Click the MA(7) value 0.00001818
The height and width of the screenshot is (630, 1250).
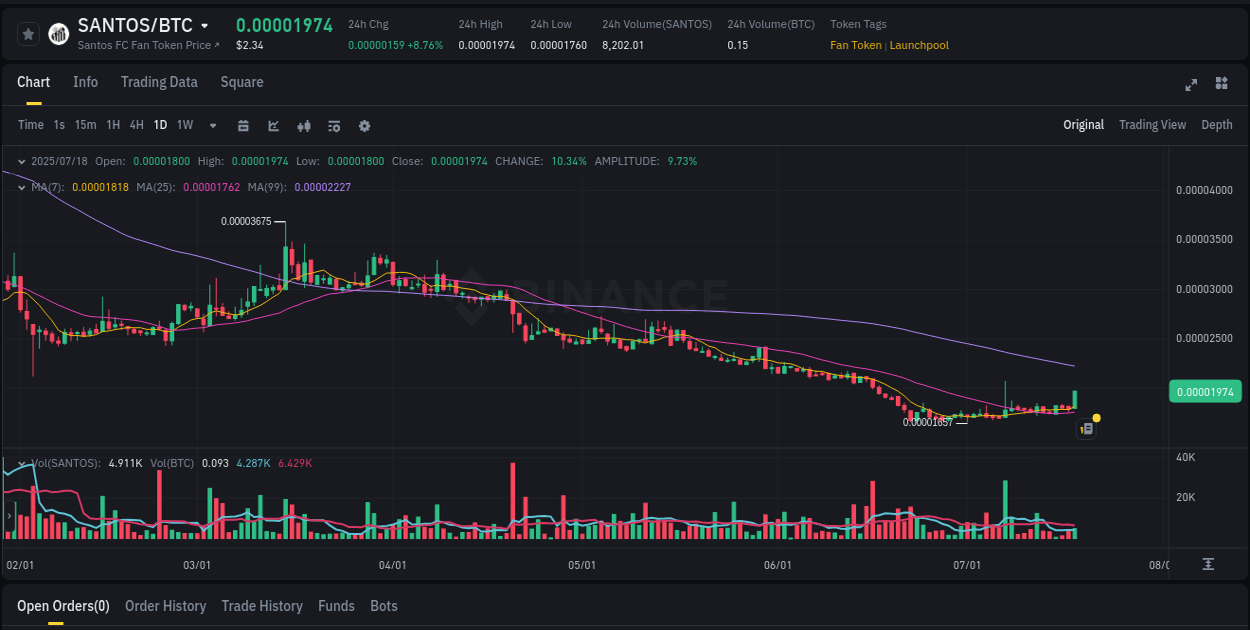pyautogui.click(x=100, y=187)
